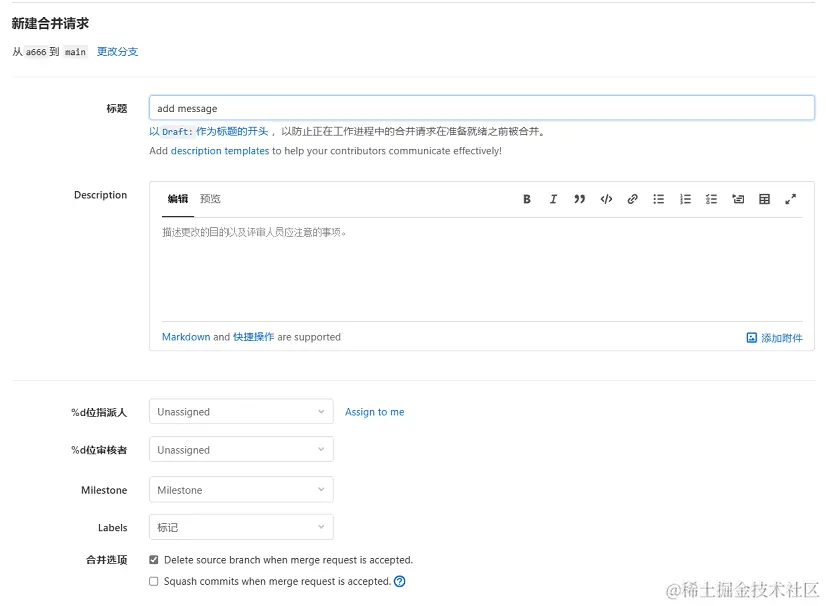Open help icon beside Squash commits

coord(400,581)
